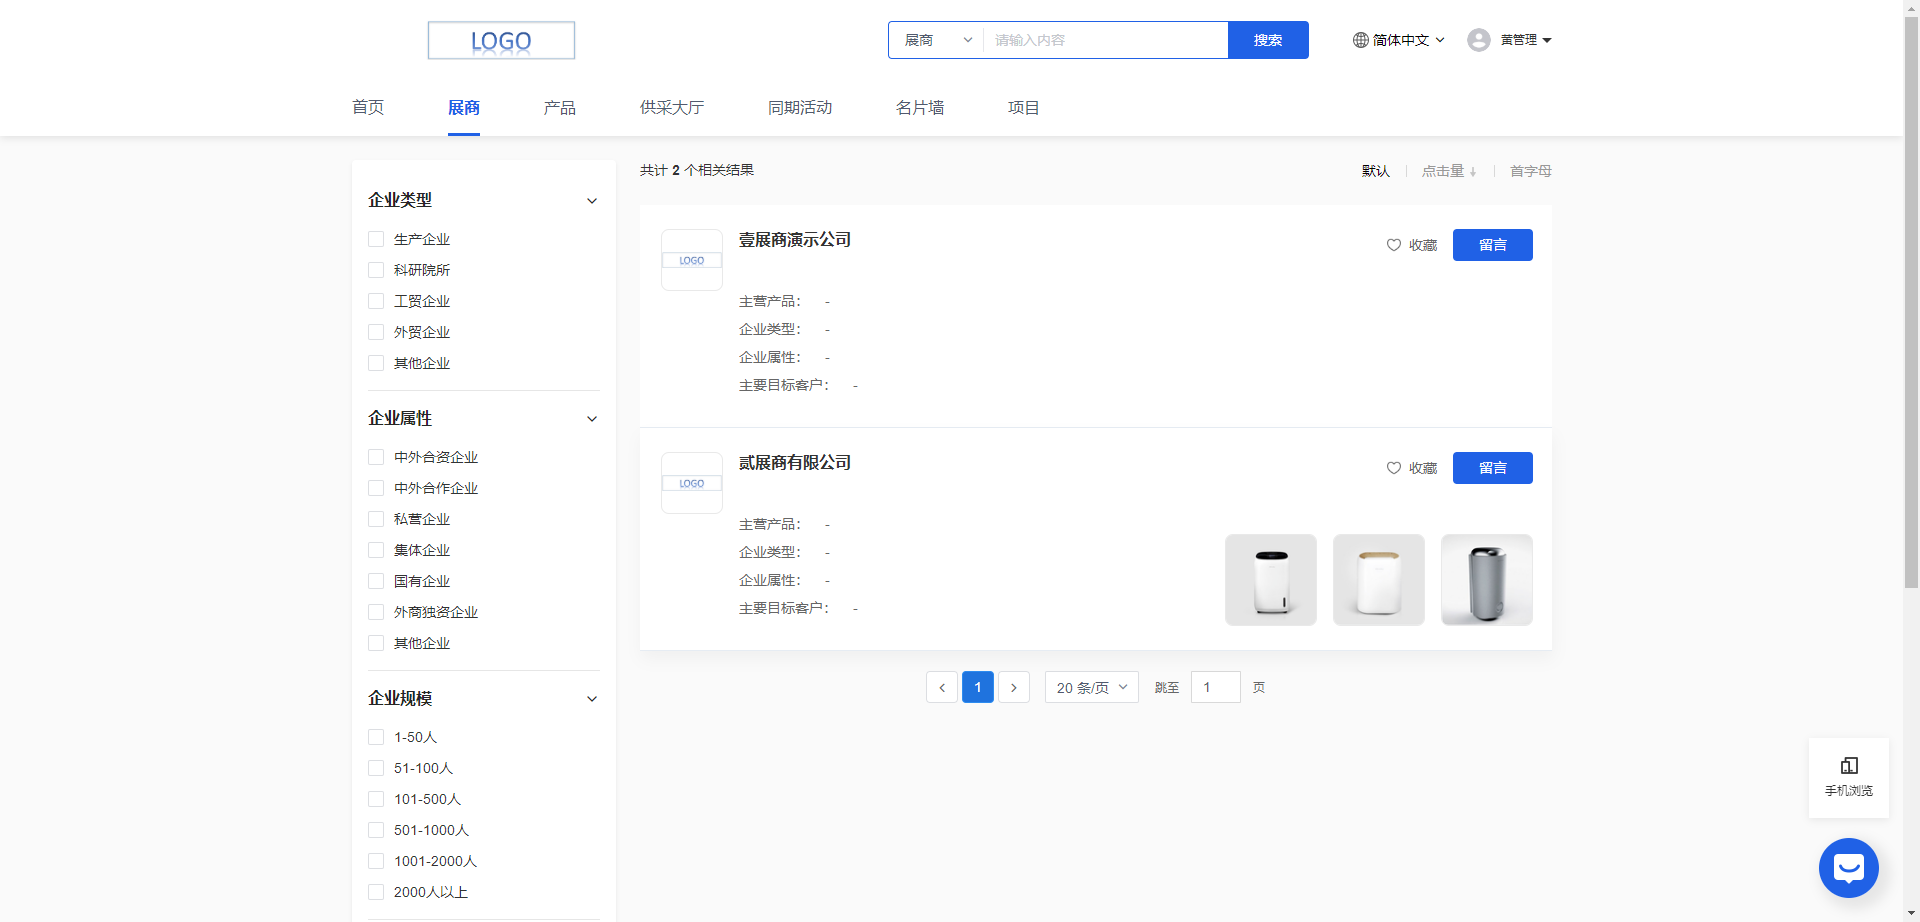Viewport: 1920px width, 922px height.
Task: Check 1-50人 checkbox
Action: (x=376, y=737)
